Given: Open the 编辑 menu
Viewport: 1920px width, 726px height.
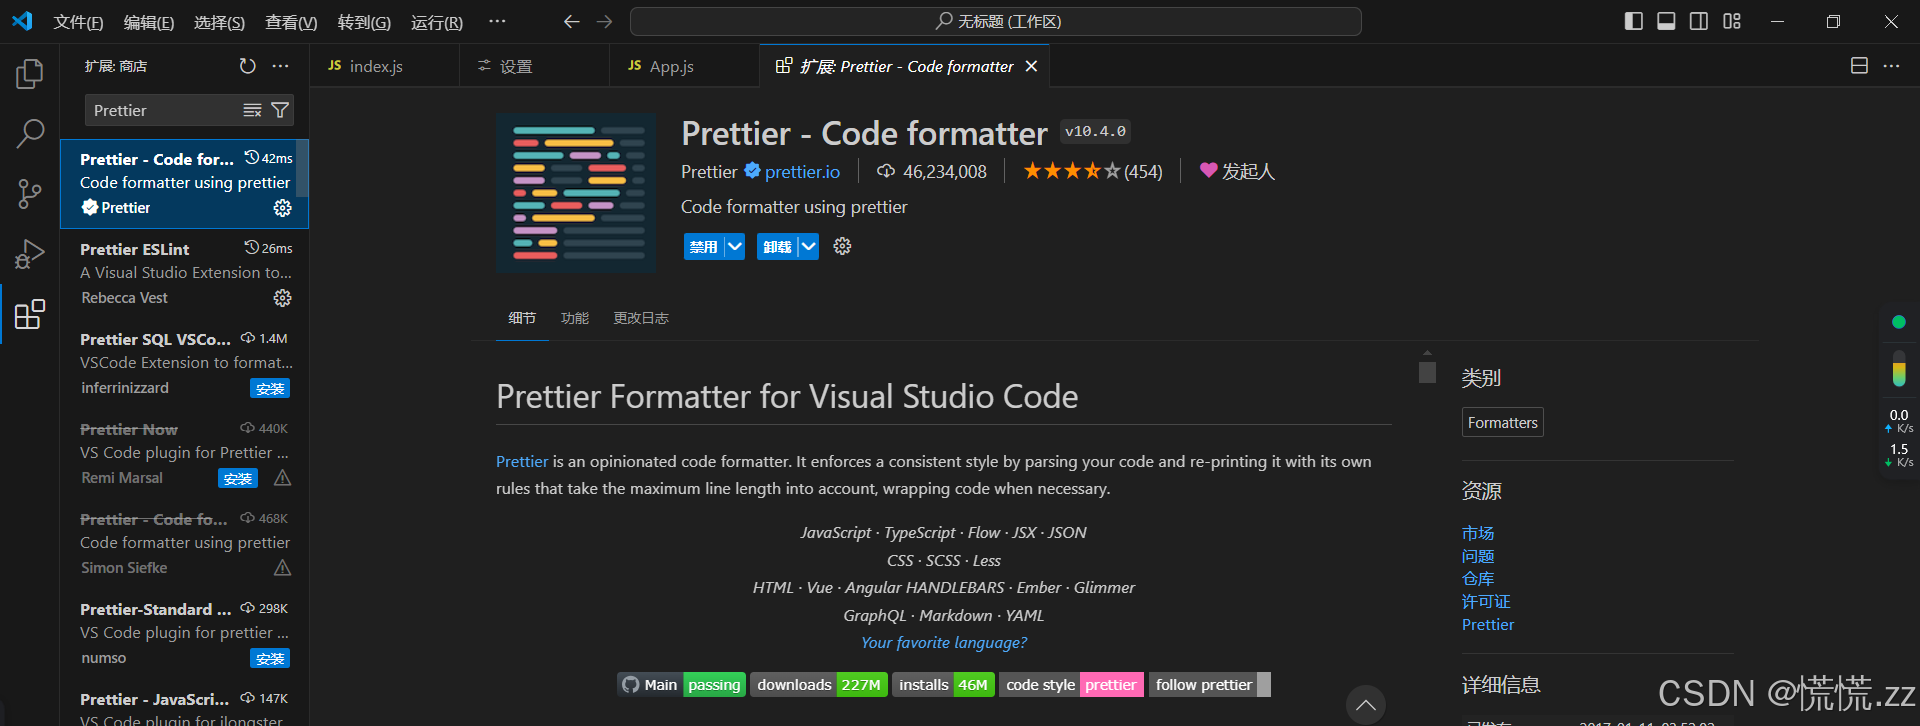Looking at the screenshot, I should pyautogui.click(x=149, y=22).
